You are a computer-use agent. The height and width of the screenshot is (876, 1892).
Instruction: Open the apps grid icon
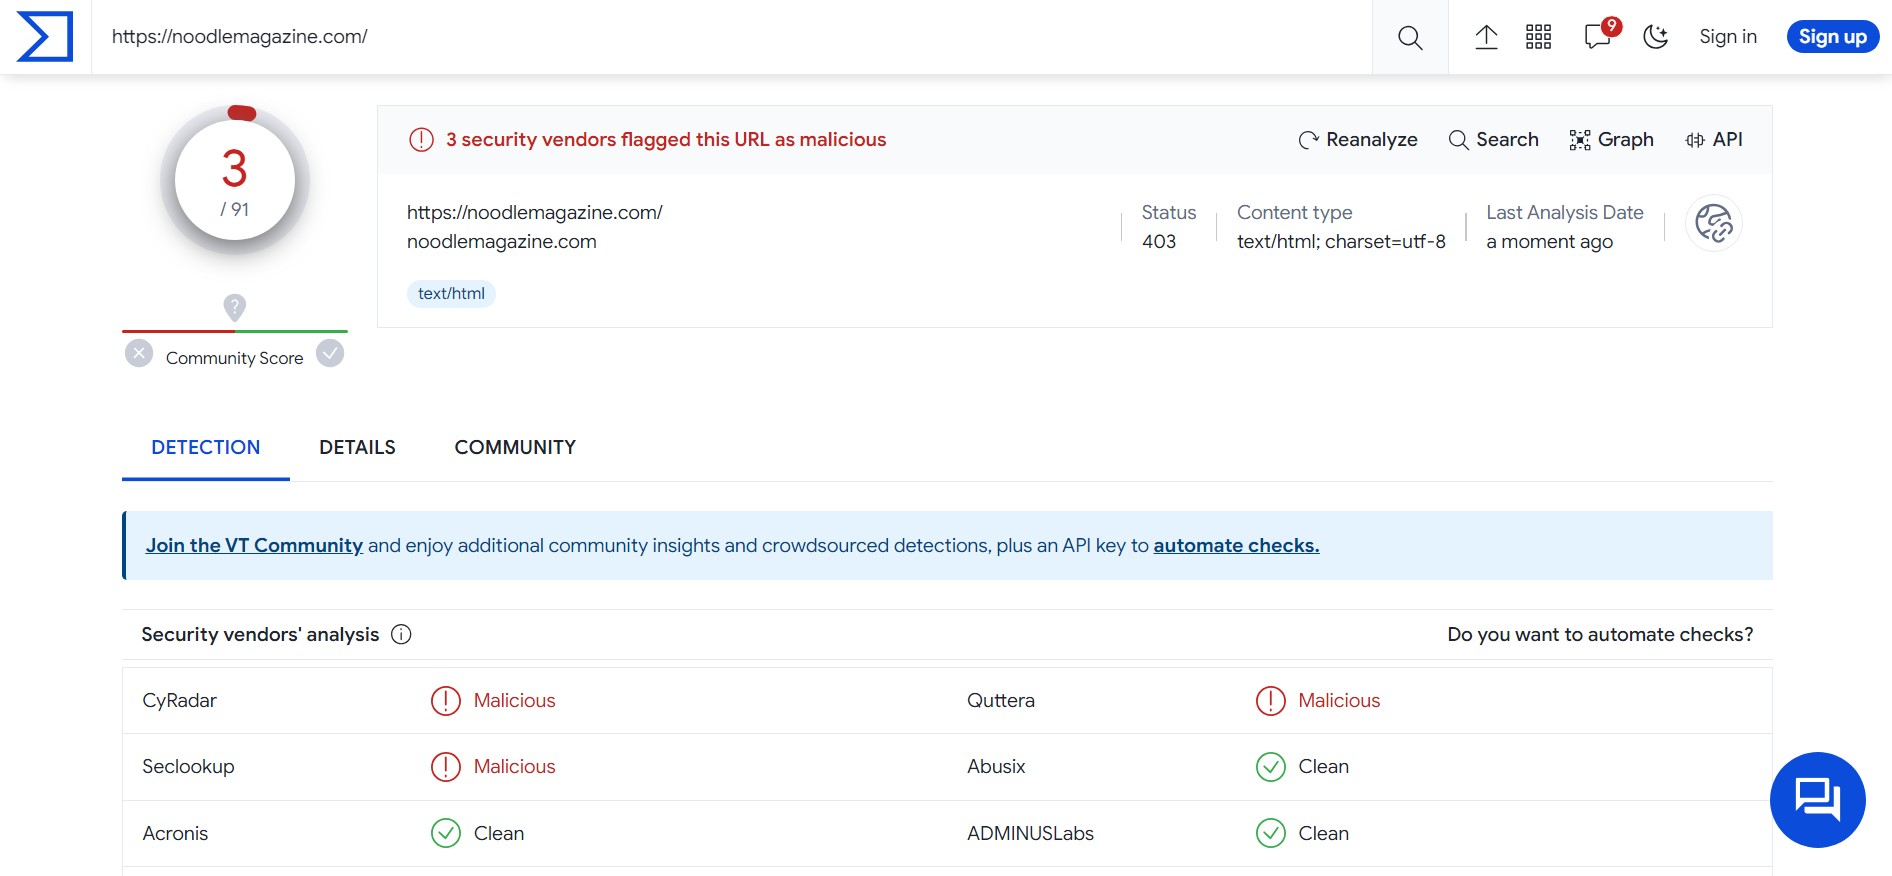1538,37
